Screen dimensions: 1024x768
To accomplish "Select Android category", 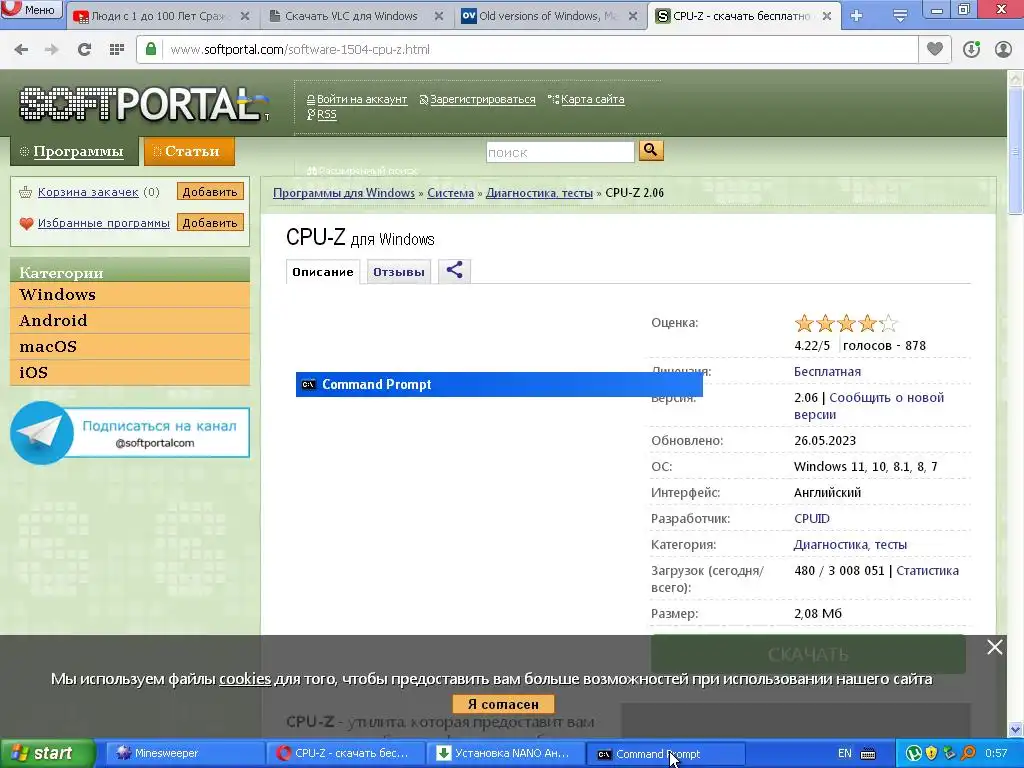I will point(130,321).
